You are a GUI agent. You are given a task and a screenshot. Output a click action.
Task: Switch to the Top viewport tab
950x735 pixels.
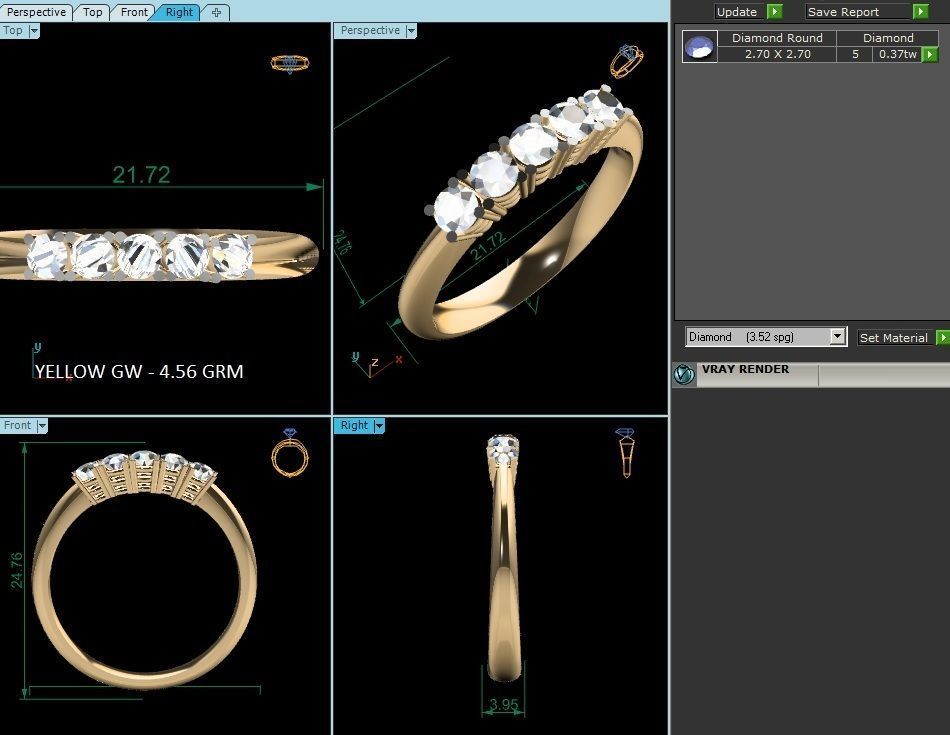point(92,12)
